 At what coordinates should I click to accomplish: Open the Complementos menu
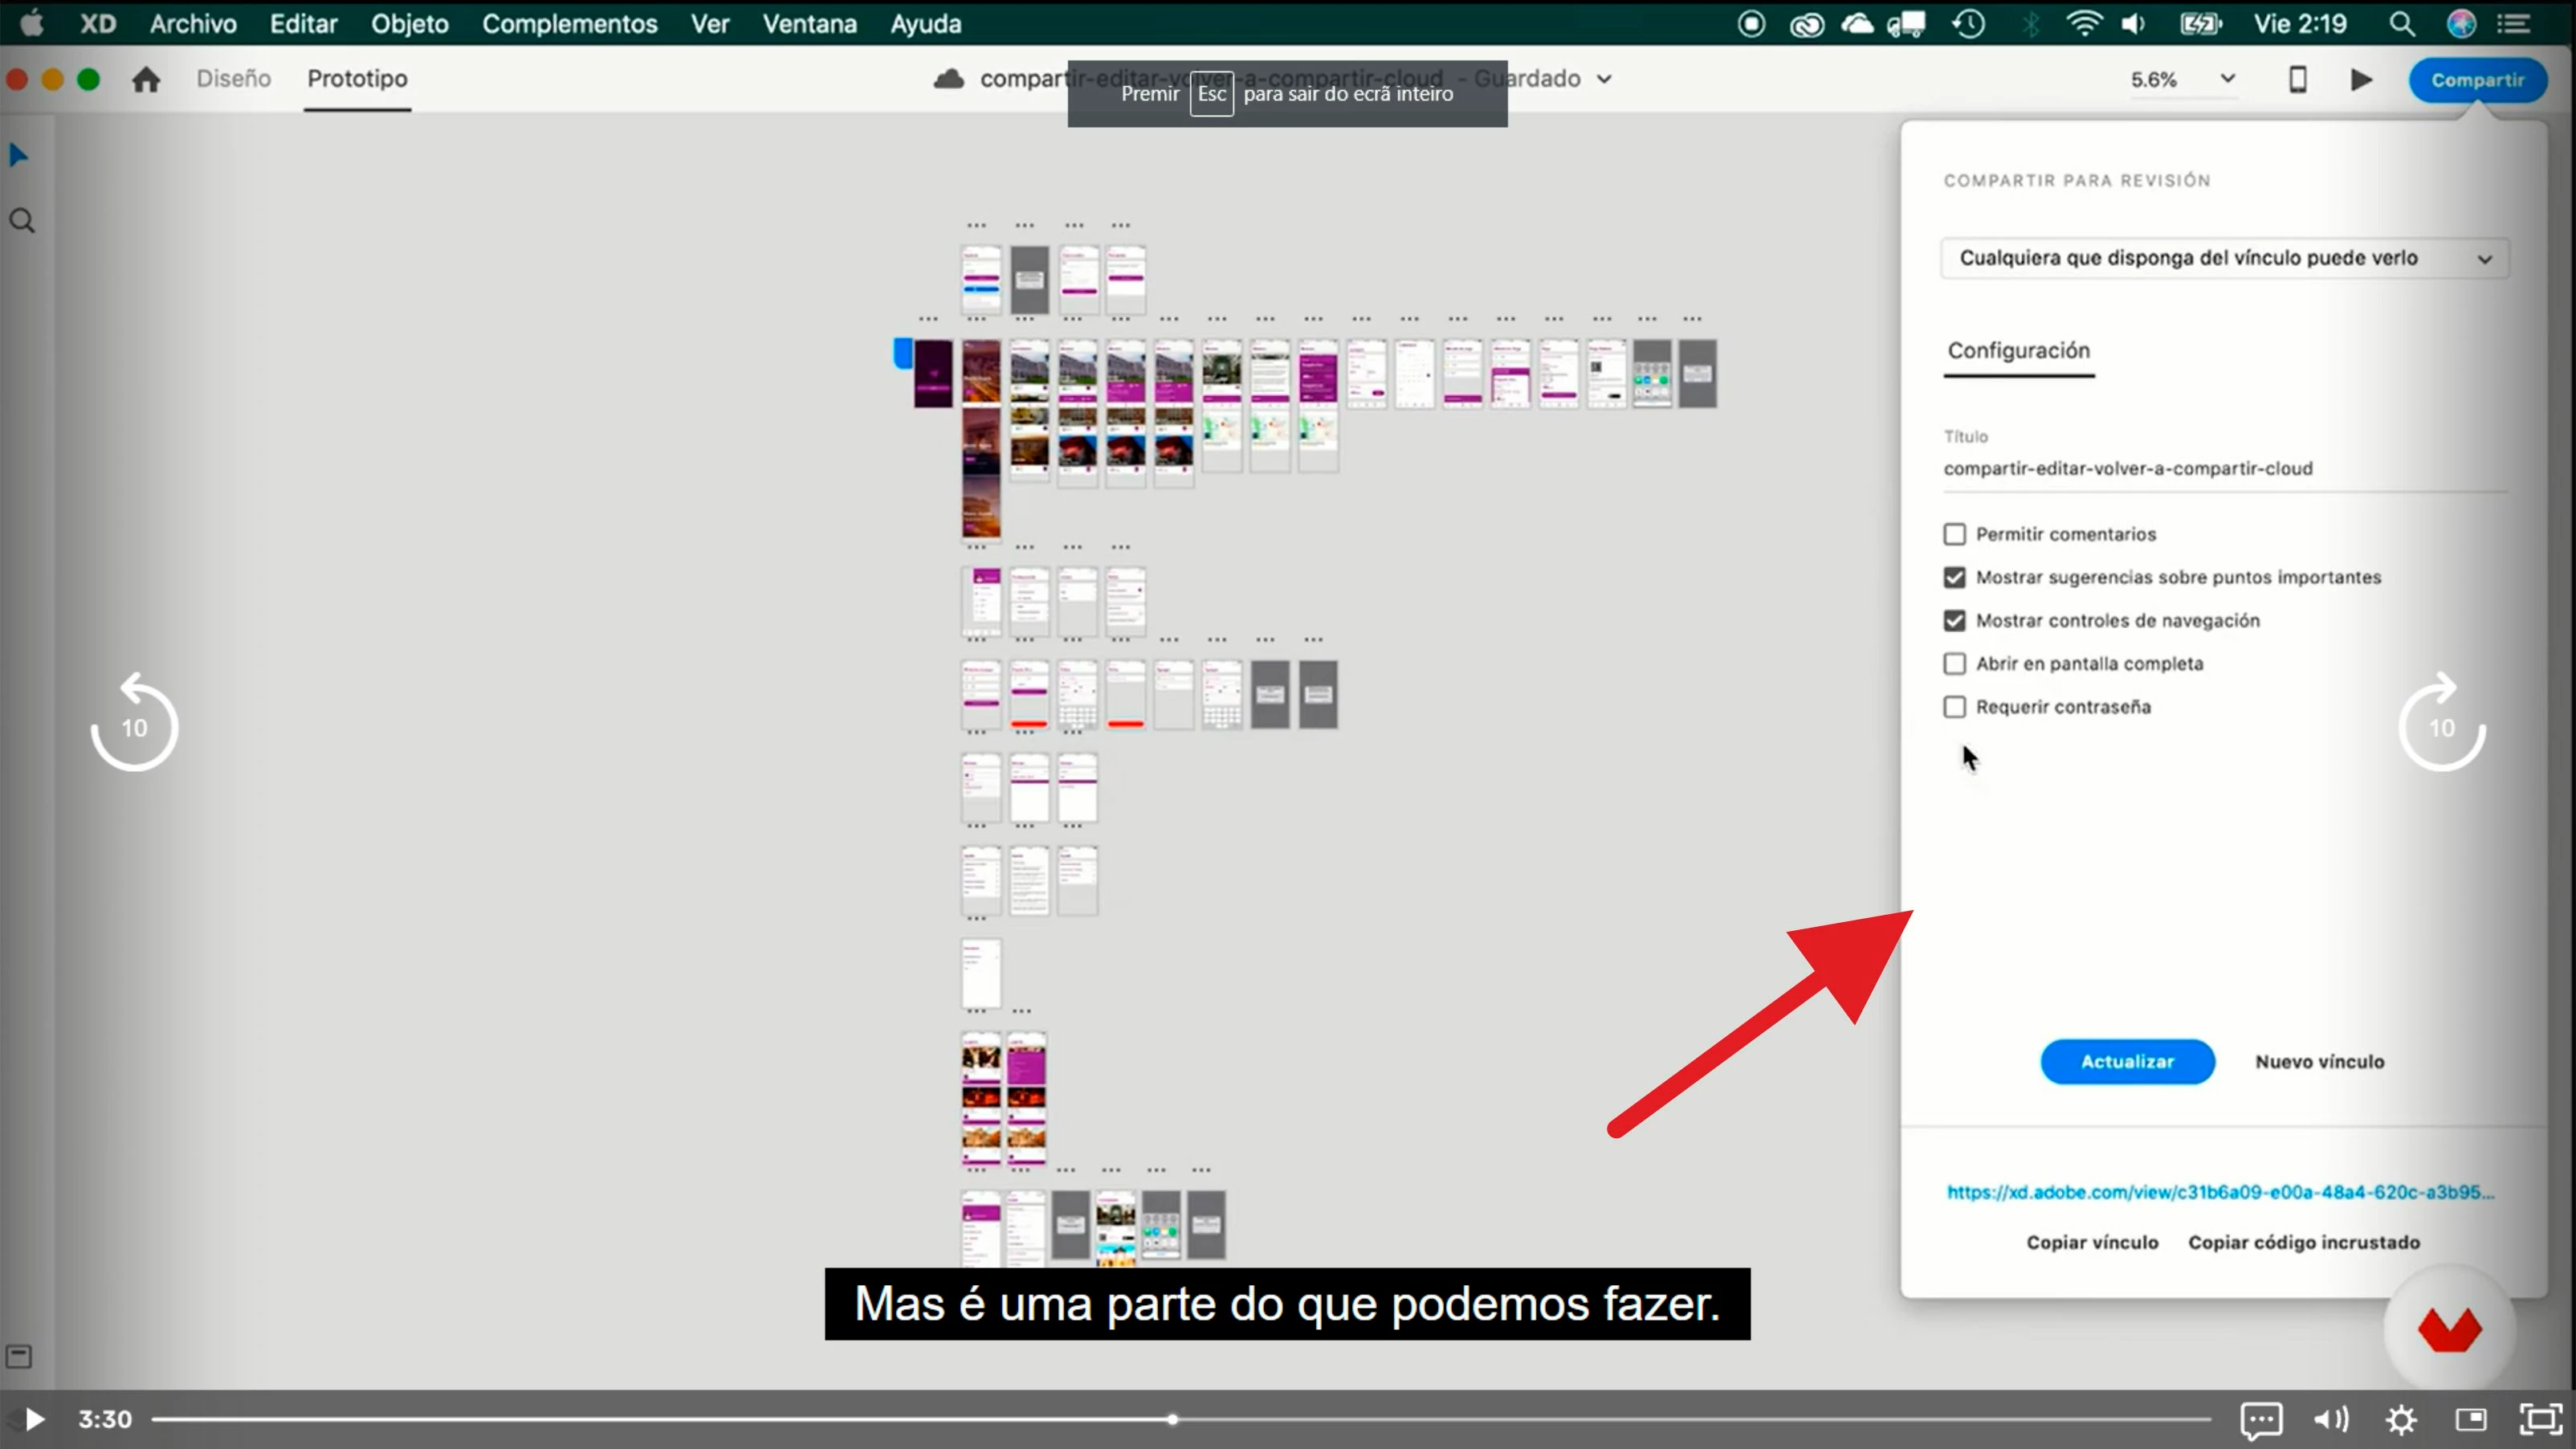569,23
